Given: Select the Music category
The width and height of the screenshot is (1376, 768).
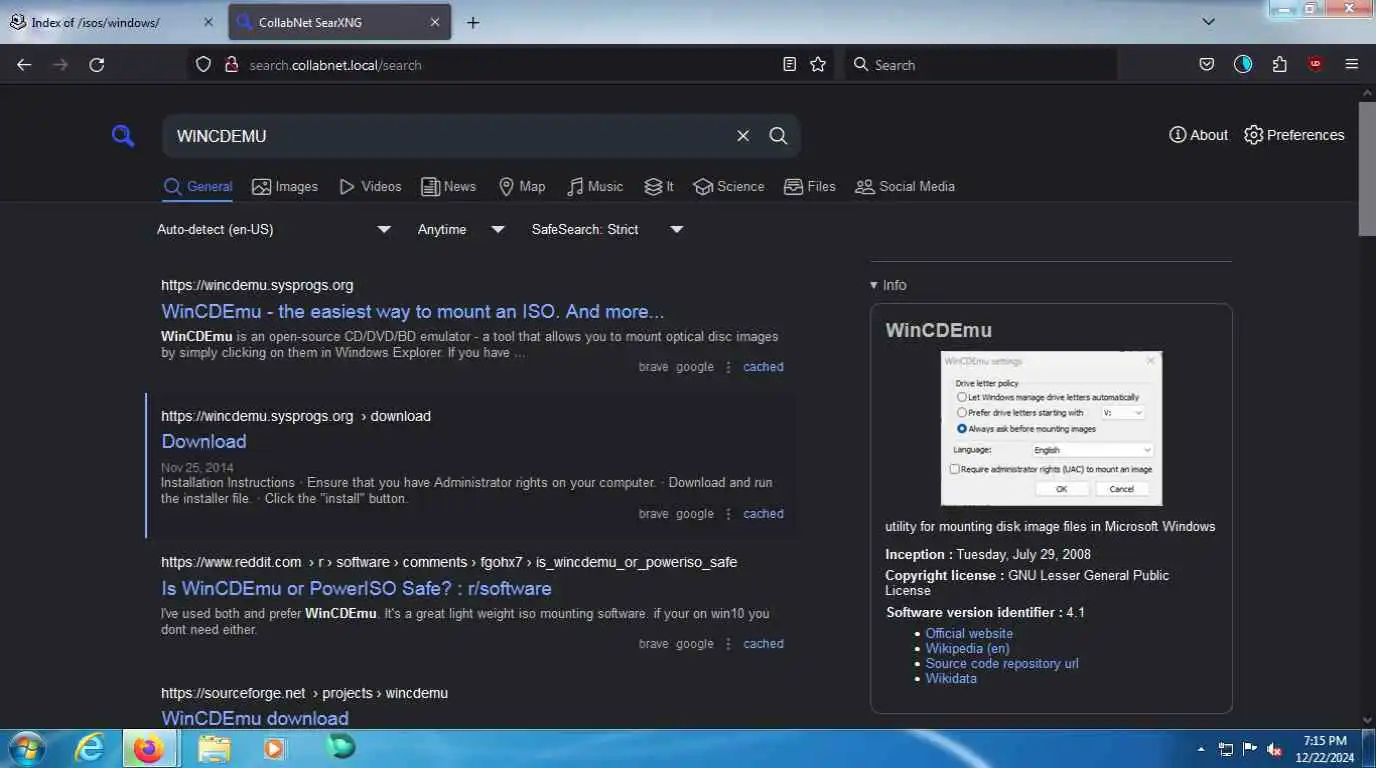Looking at the screenshot, I should tap(595, 186).
